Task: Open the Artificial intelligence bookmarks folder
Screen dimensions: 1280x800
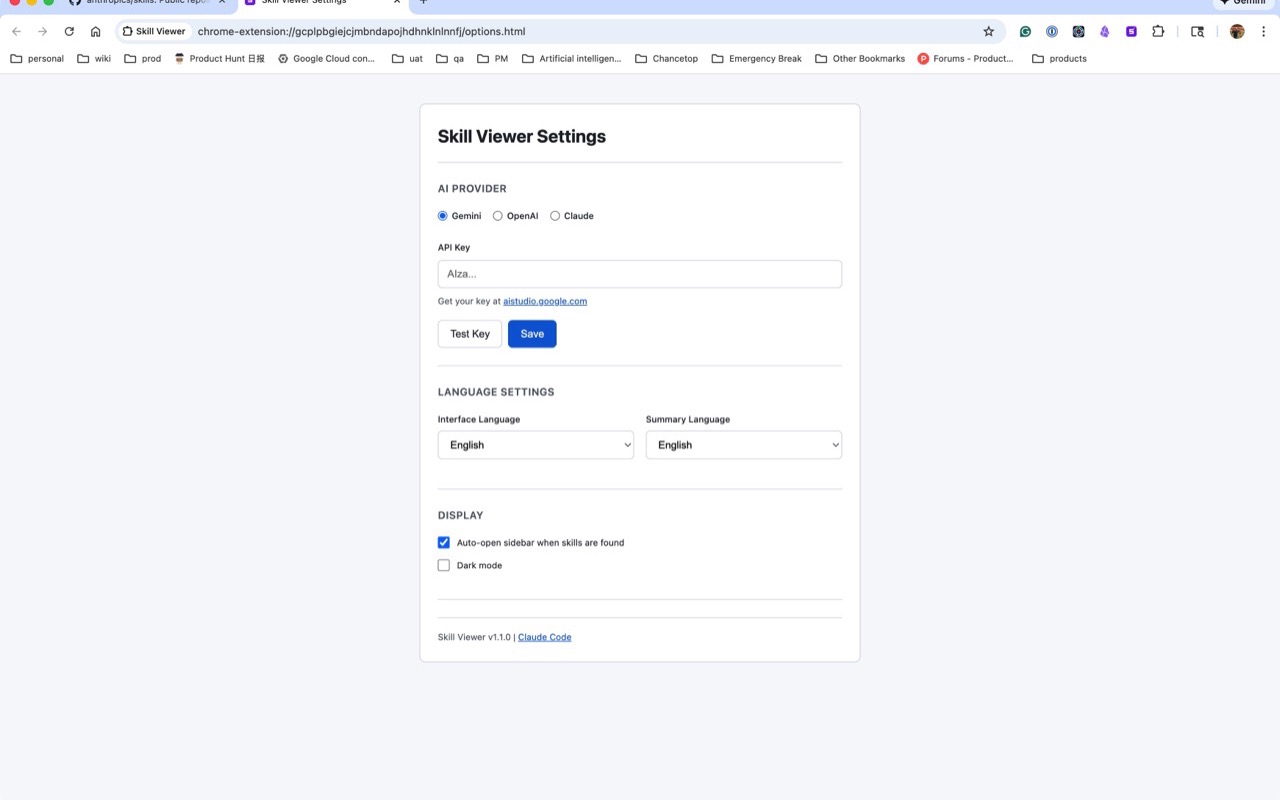Action: coord(571,59)
